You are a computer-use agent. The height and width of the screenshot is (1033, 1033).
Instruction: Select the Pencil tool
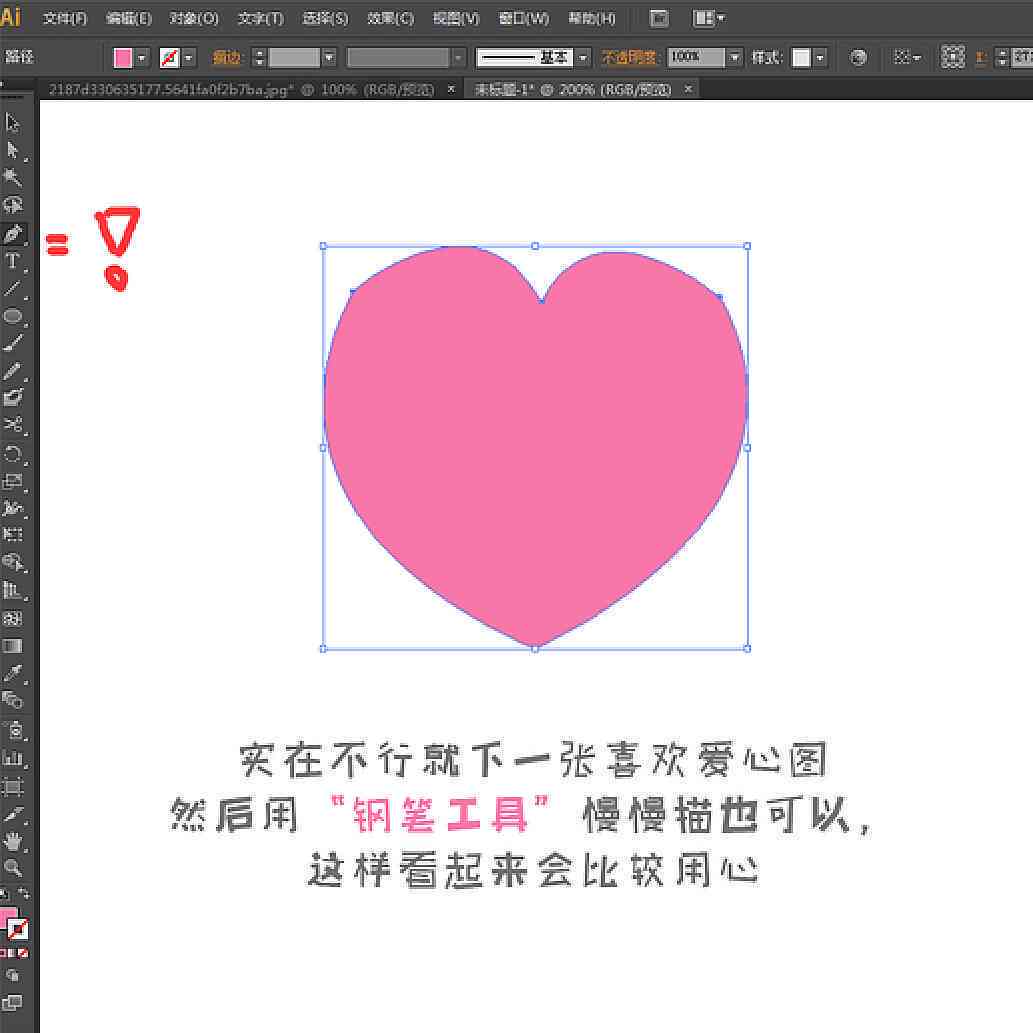point(13,371)
